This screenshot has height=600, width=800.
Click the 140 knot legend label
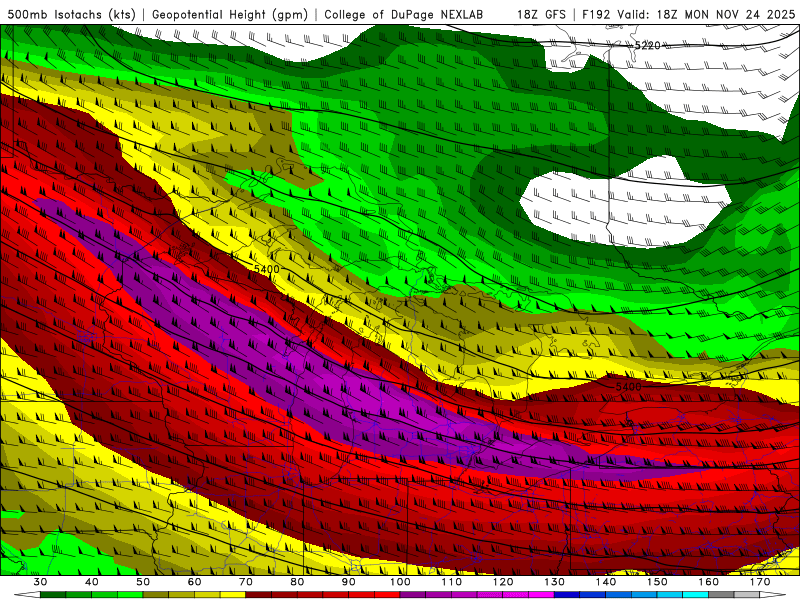(x=606, y=582)
